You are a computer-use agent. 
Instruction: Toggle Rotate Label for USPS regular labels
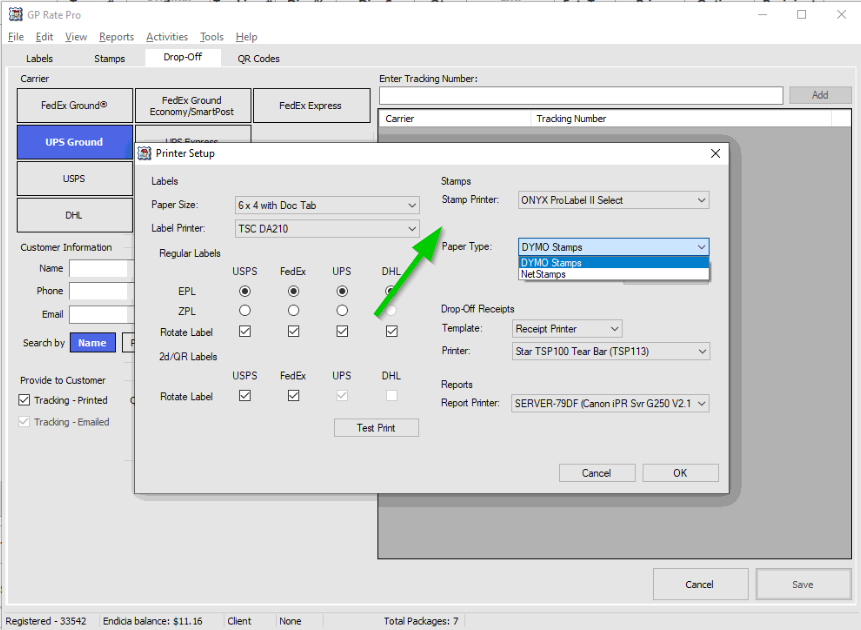point(245,331)
